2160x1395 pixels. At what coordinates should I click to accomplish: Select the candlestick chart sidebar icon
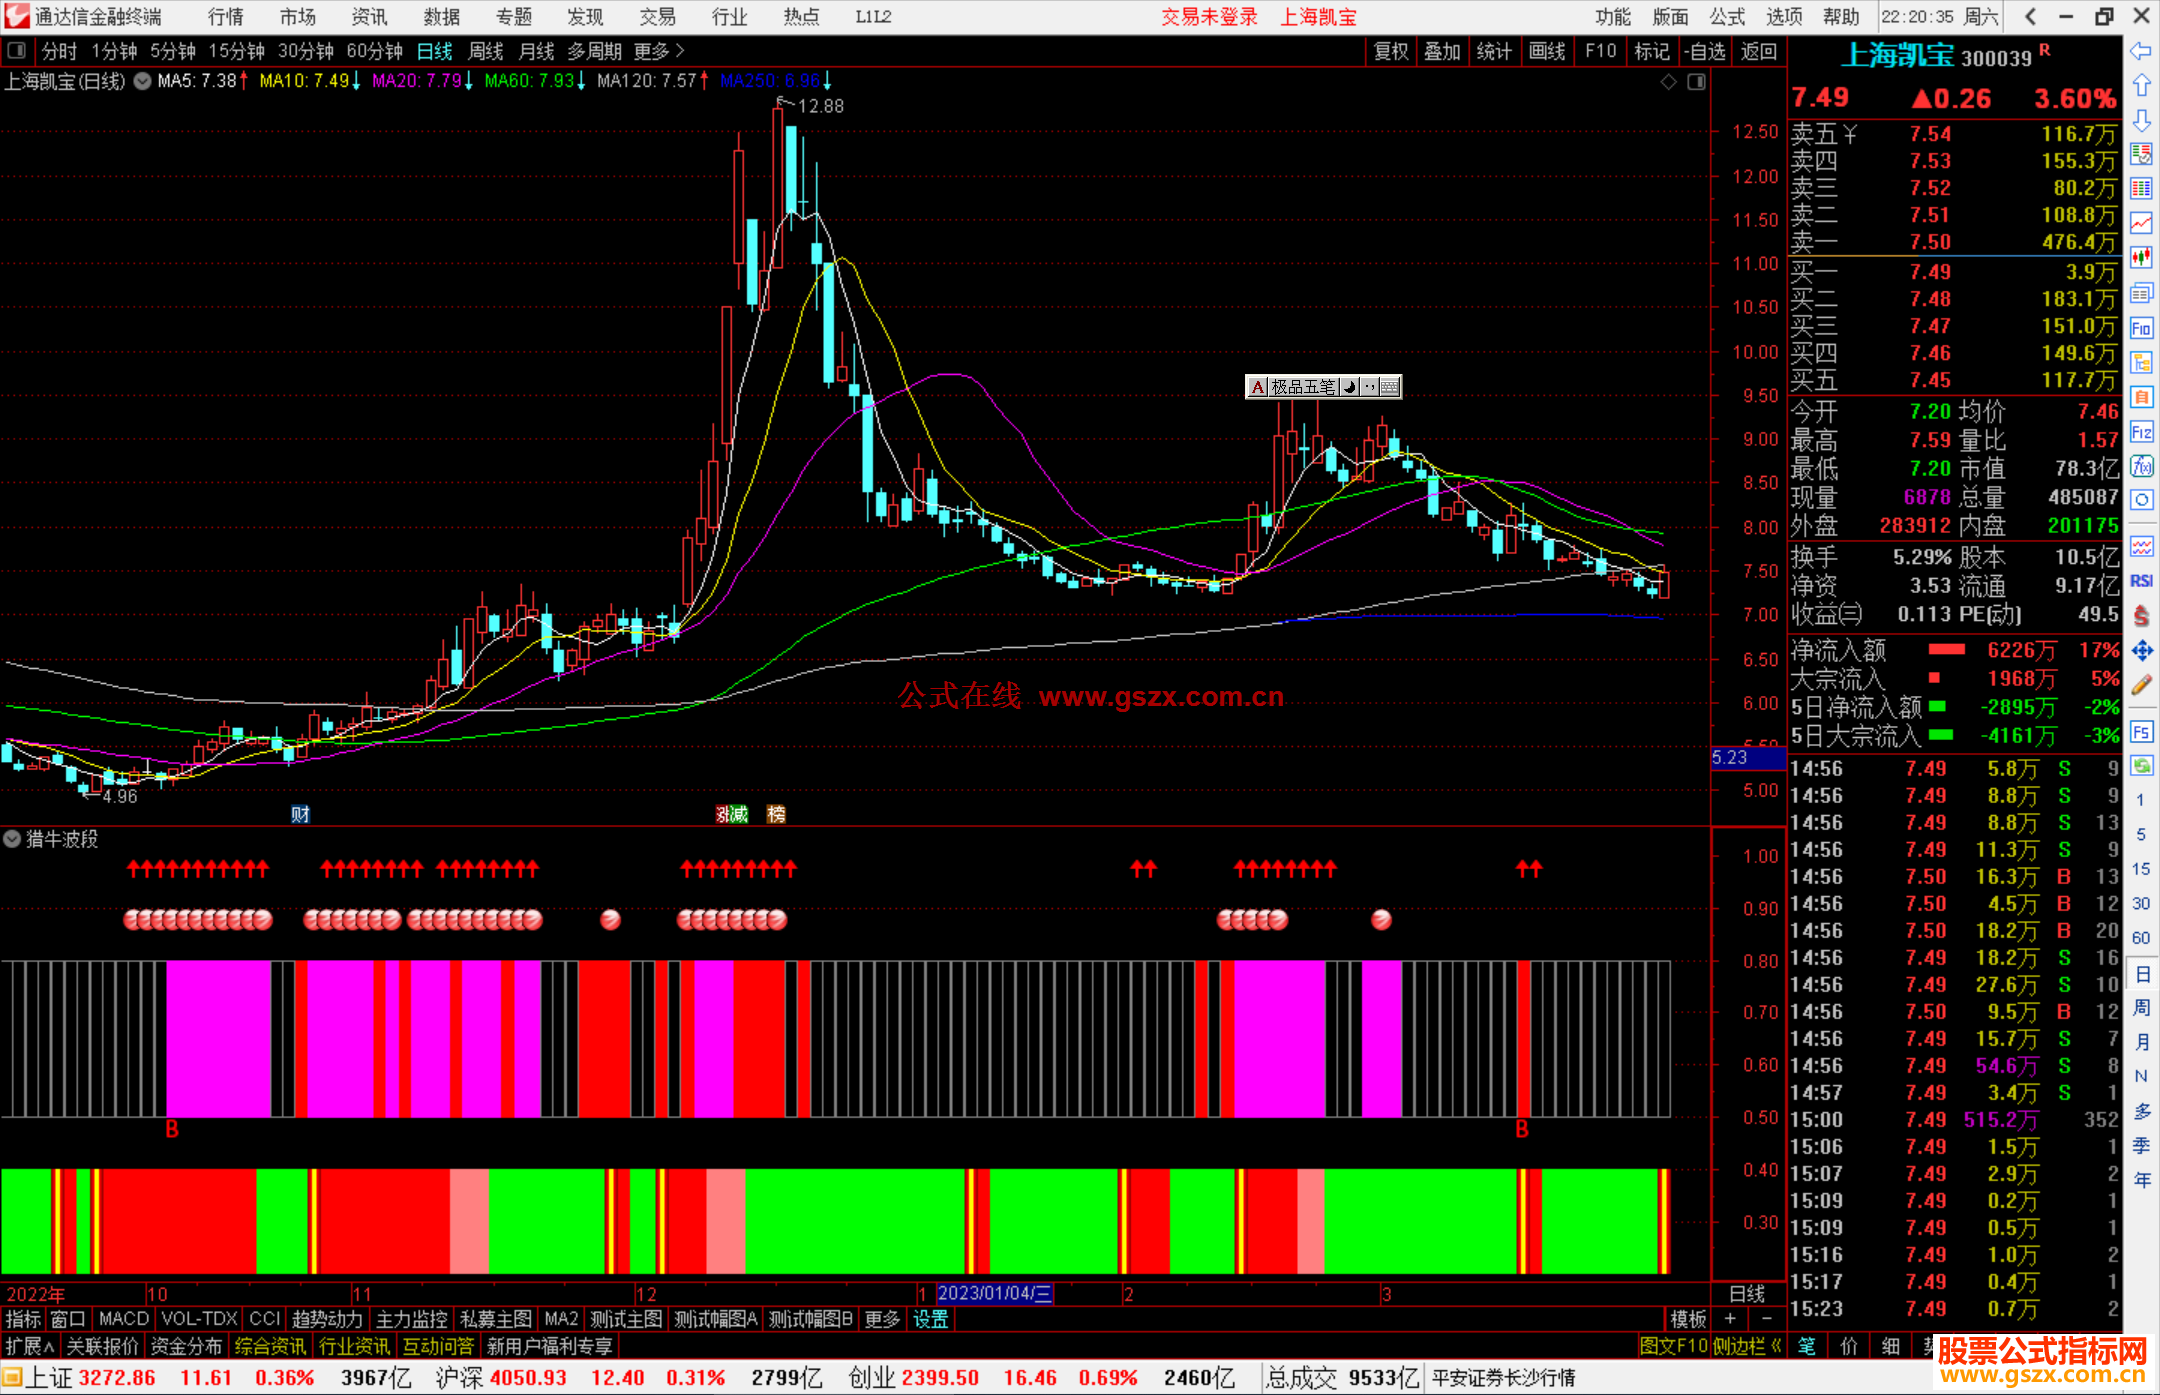pyautogui.click(x=2141, y=258)
